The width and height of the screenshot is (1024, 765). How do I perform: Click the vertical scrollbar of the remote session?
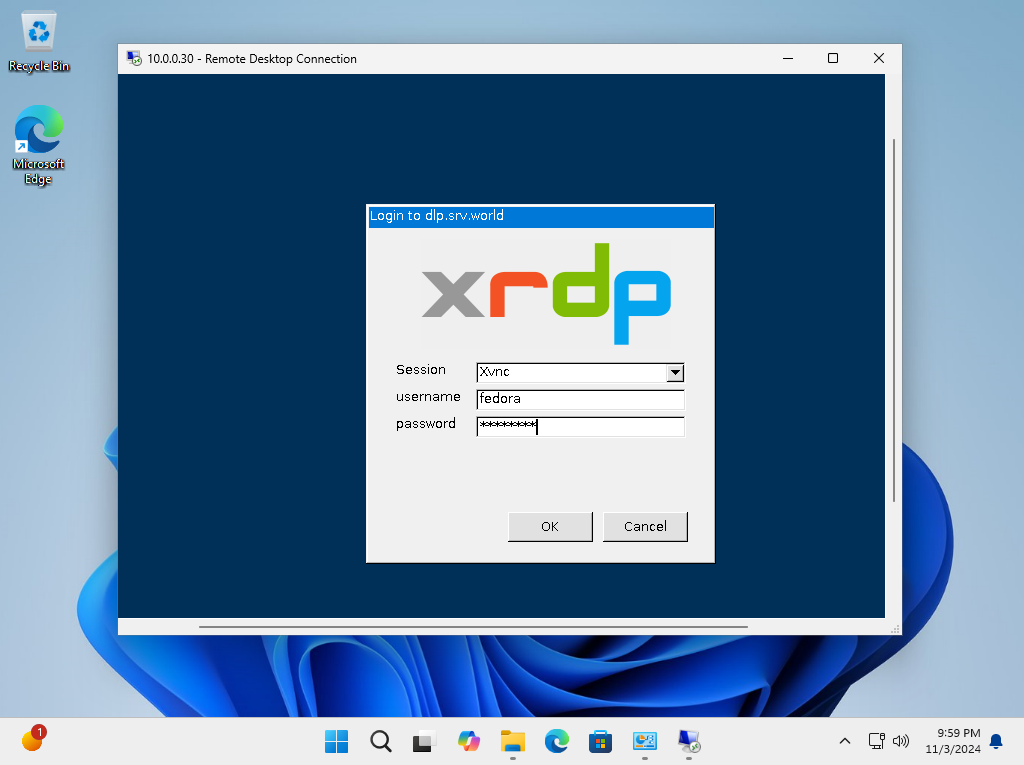point(893,320)
